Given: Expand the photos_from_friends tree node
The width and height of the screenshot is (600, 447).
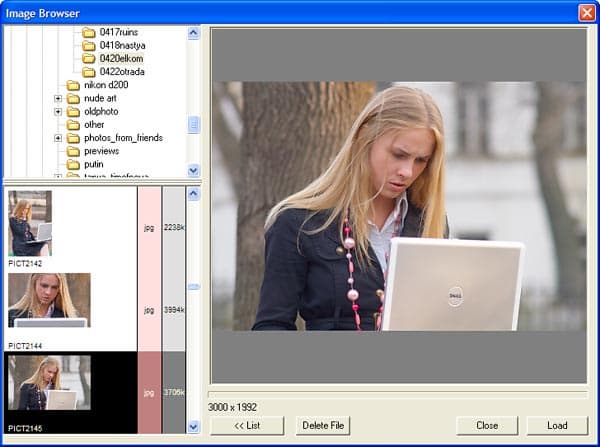Looking at the screenshot, I should [x=58, y=138].
